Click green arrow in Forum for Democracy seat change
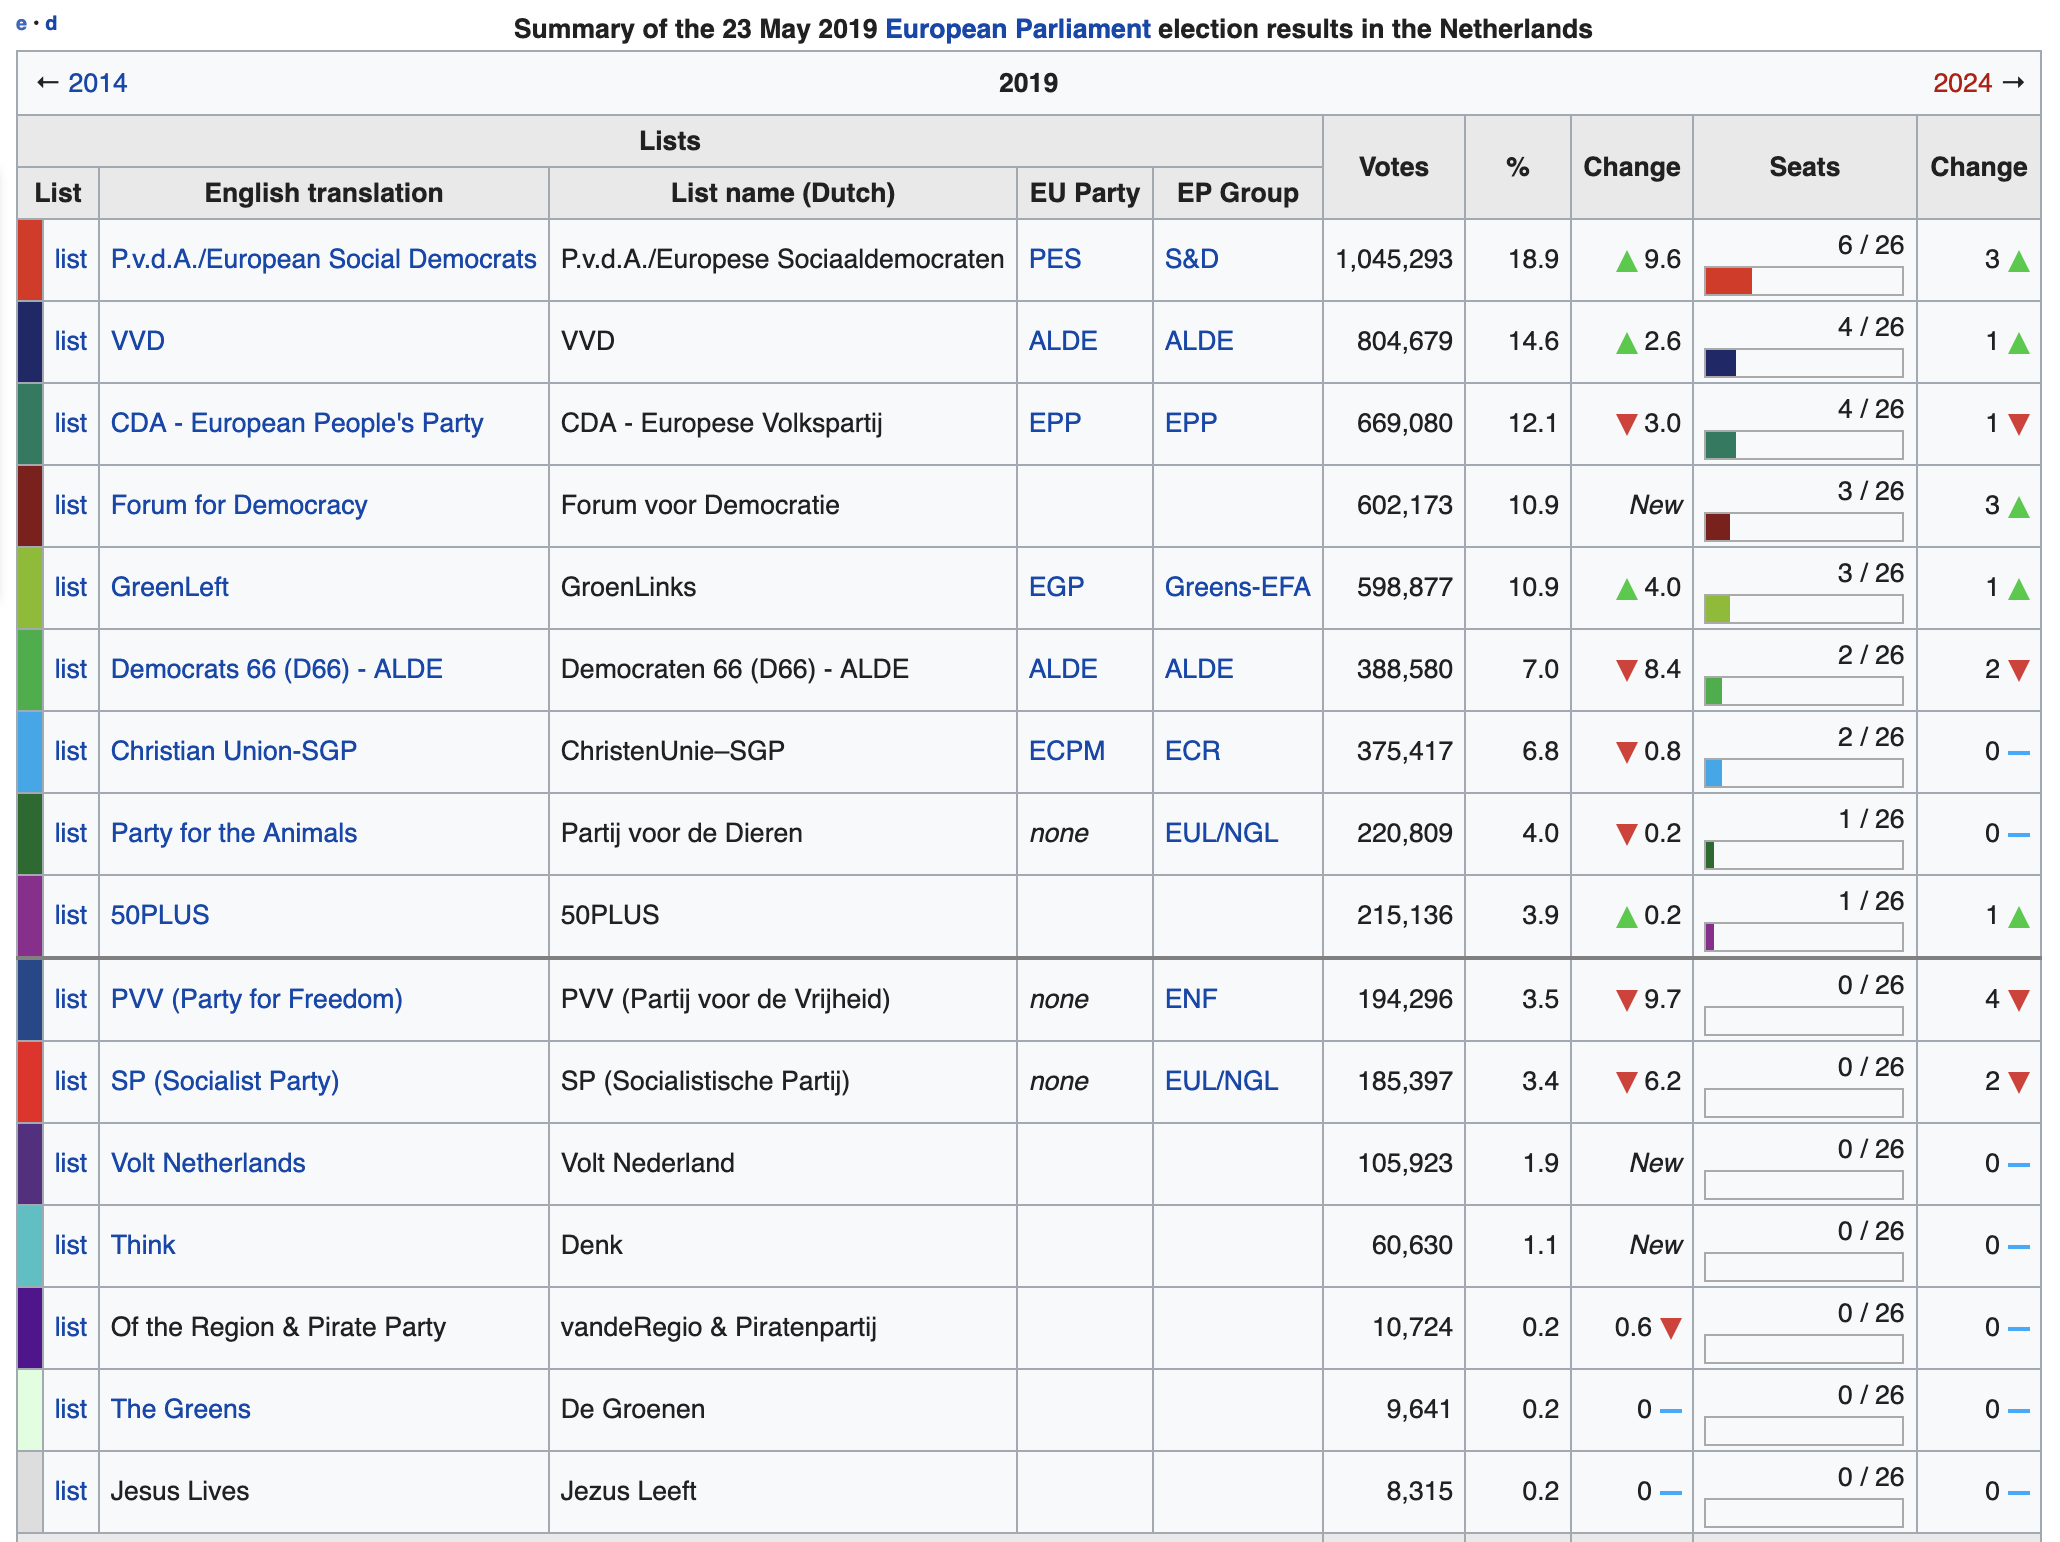2060x1542 pixels. pyautogui.click(x=2018, y=507)
